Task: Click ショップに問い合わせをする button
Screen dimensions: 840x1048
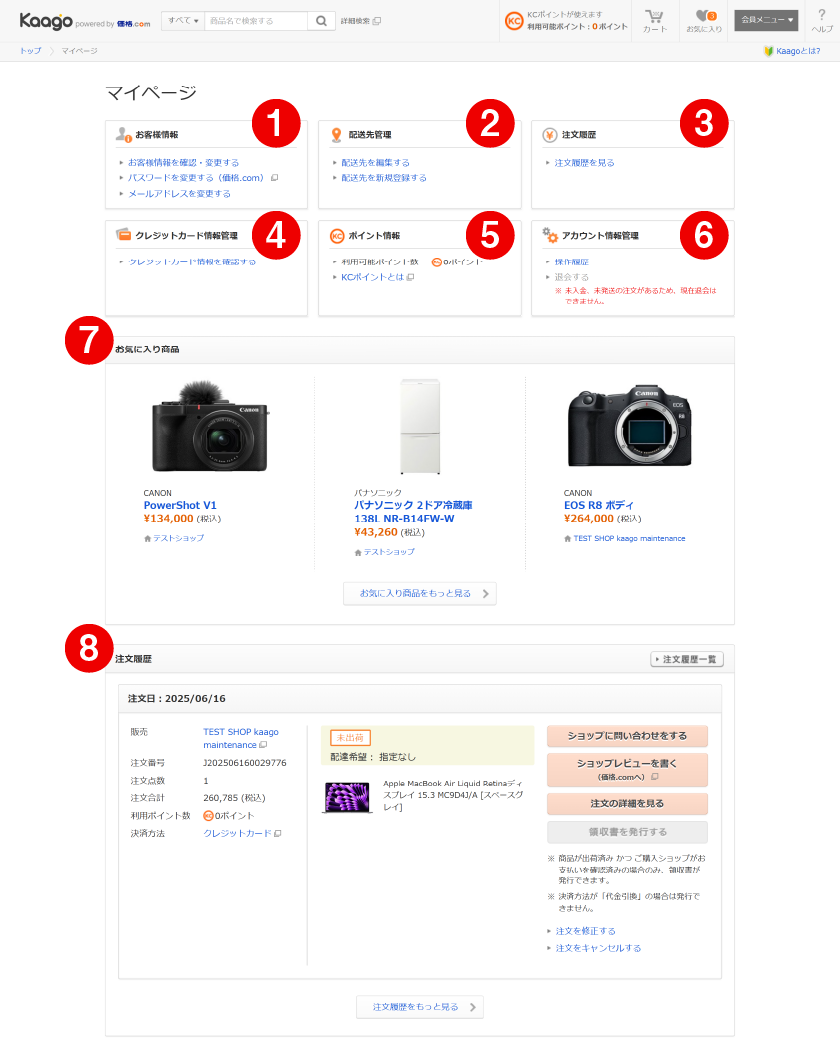Action: coord(627,736)
